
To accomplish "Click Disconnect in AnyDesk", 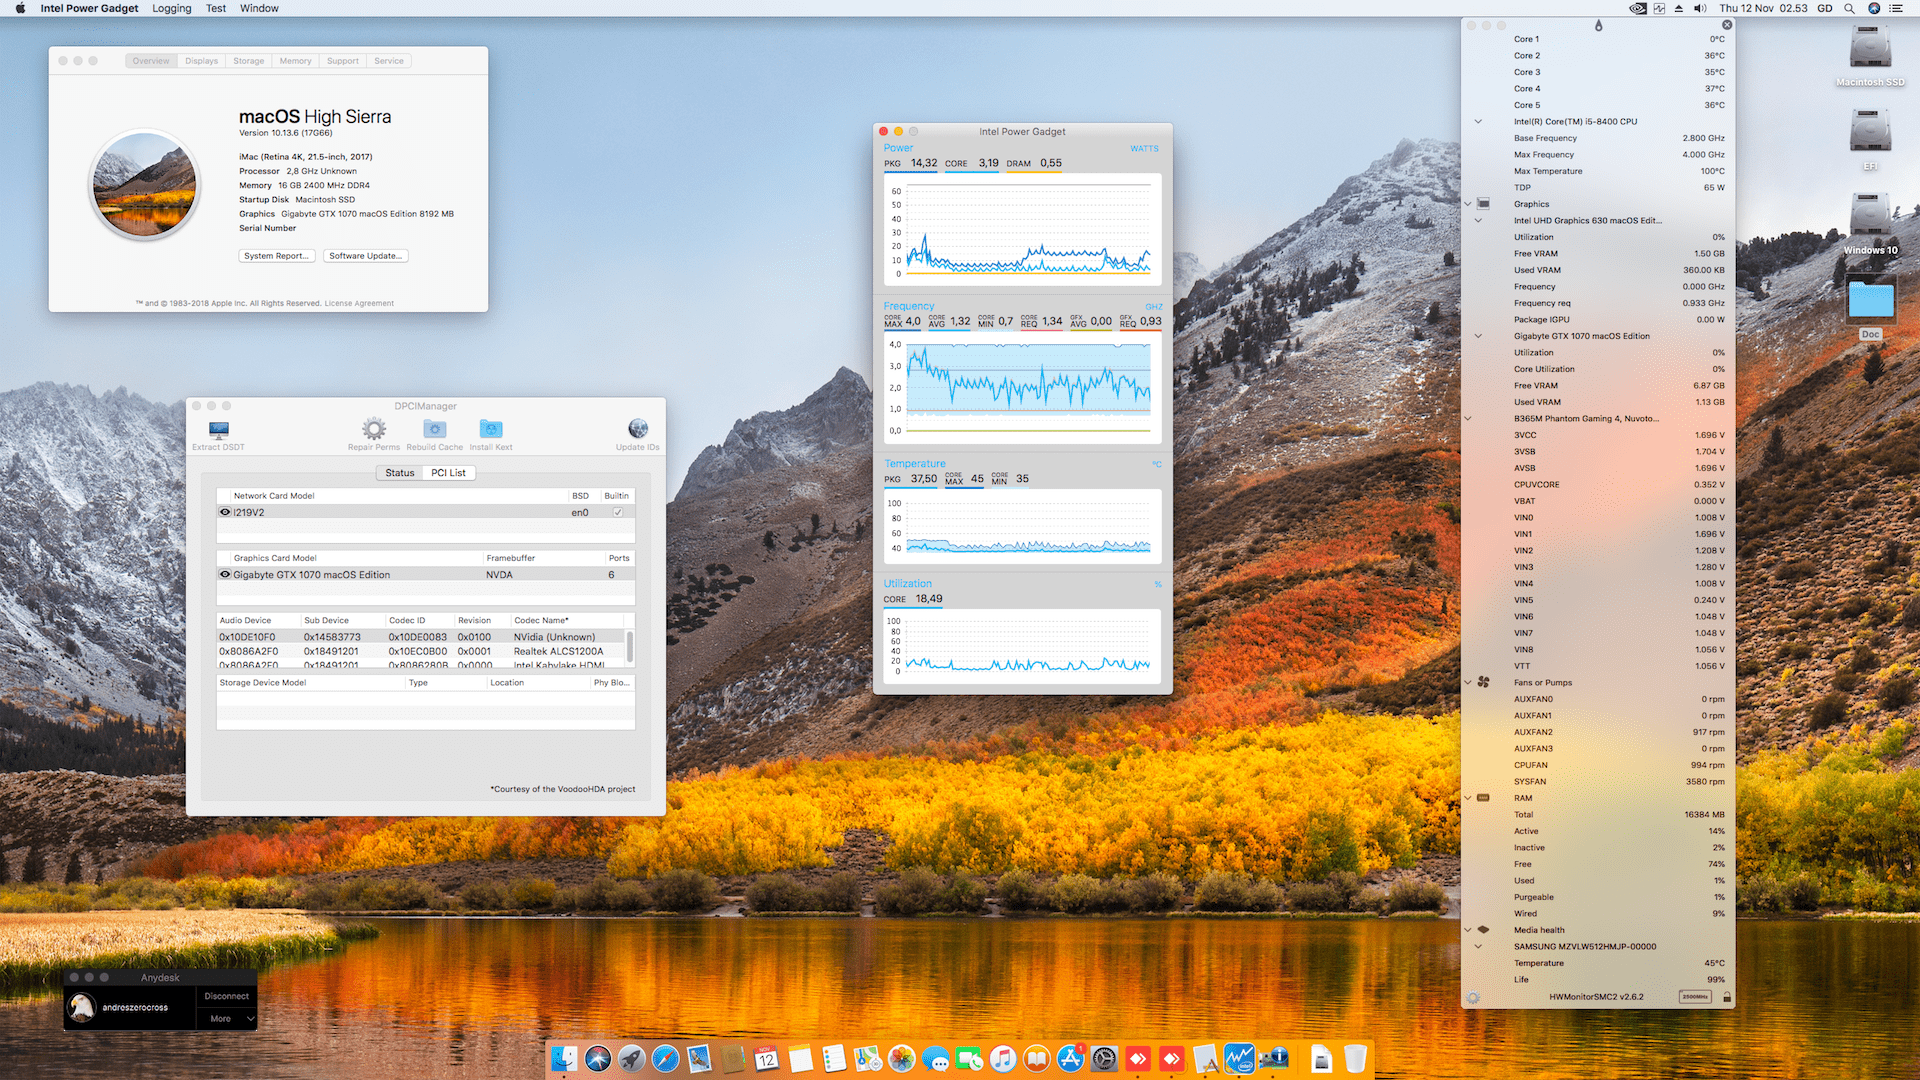I will pyautogui.click(x=226, y=995).
